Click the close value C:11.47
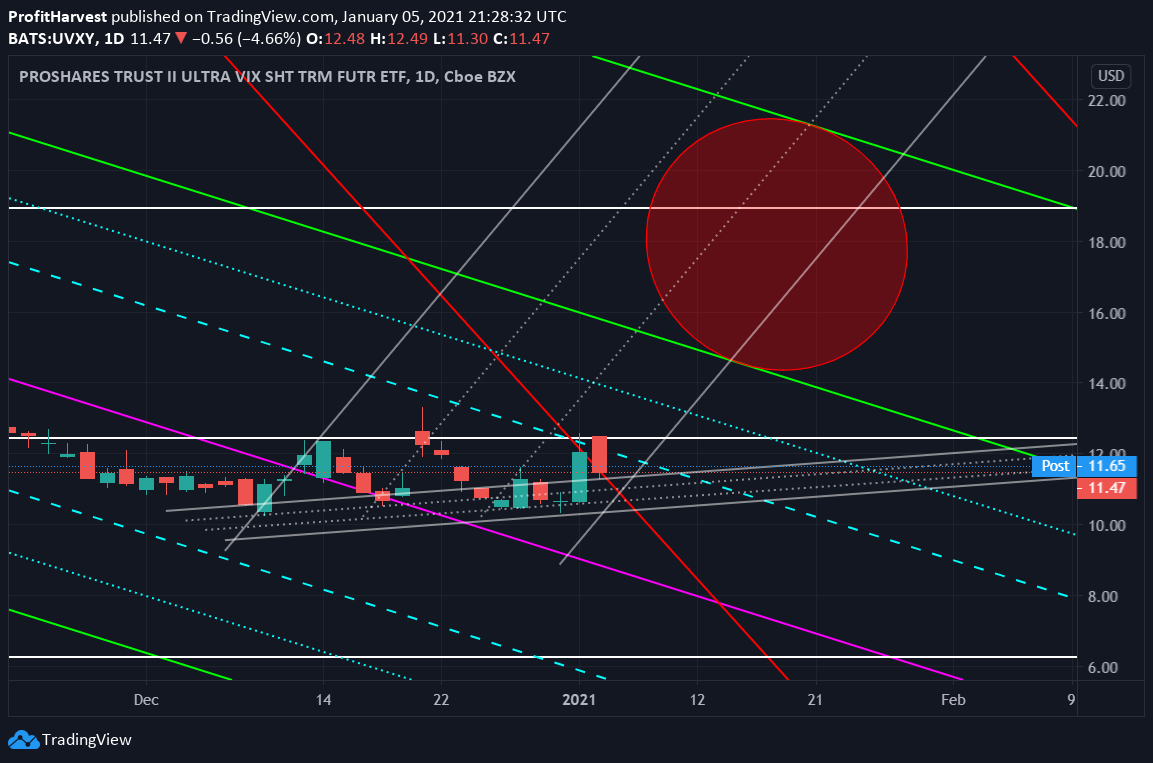 pos(521,38)
